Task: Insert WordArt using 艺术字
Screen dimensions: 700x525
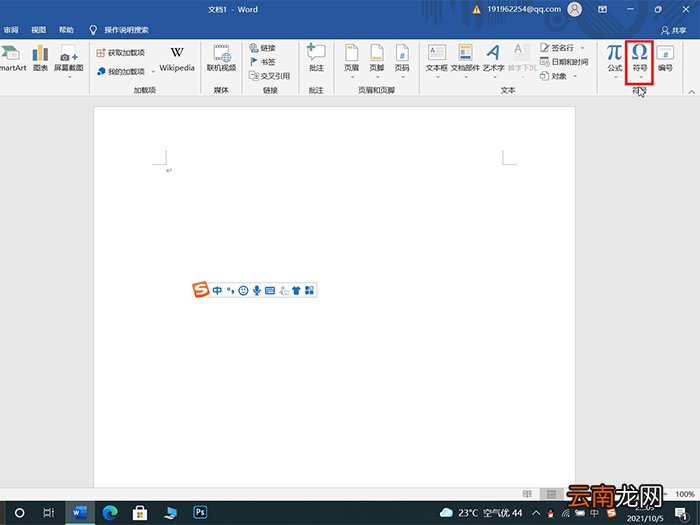Action: coord(493,60)
